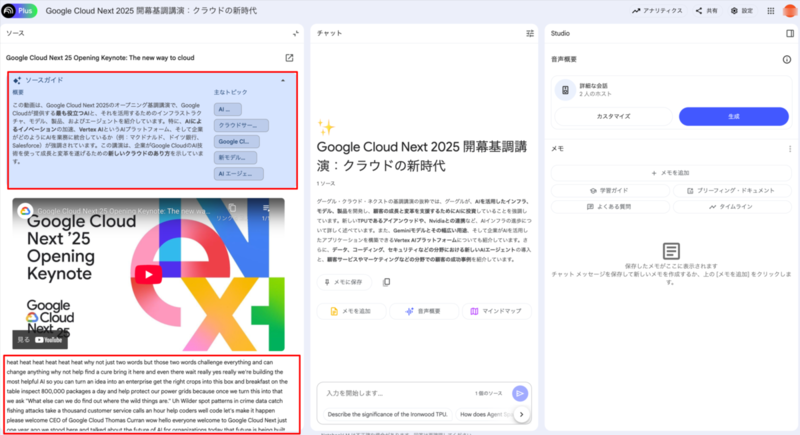
Task: Select the "AI ..." topic chip
Action: pyautogui.click(x=228, y=109)
